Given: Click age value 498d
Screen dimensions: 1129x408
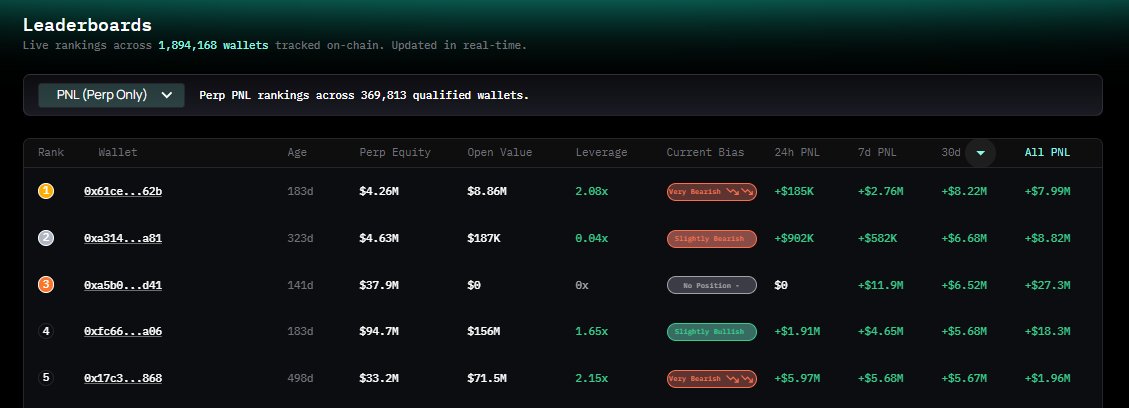Looking at the screenshot, I should pyautogui.click(x=300, y=378).
